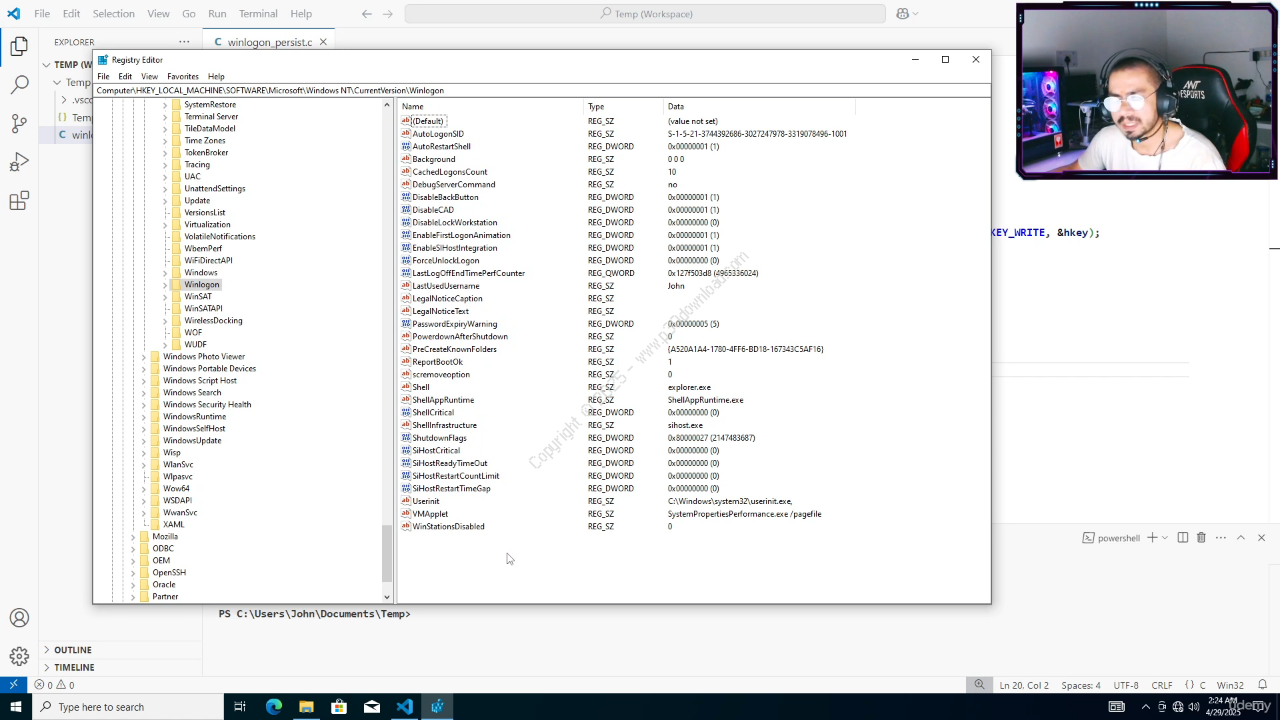Expand the Mozilla registry key

[x=133, y=537]
